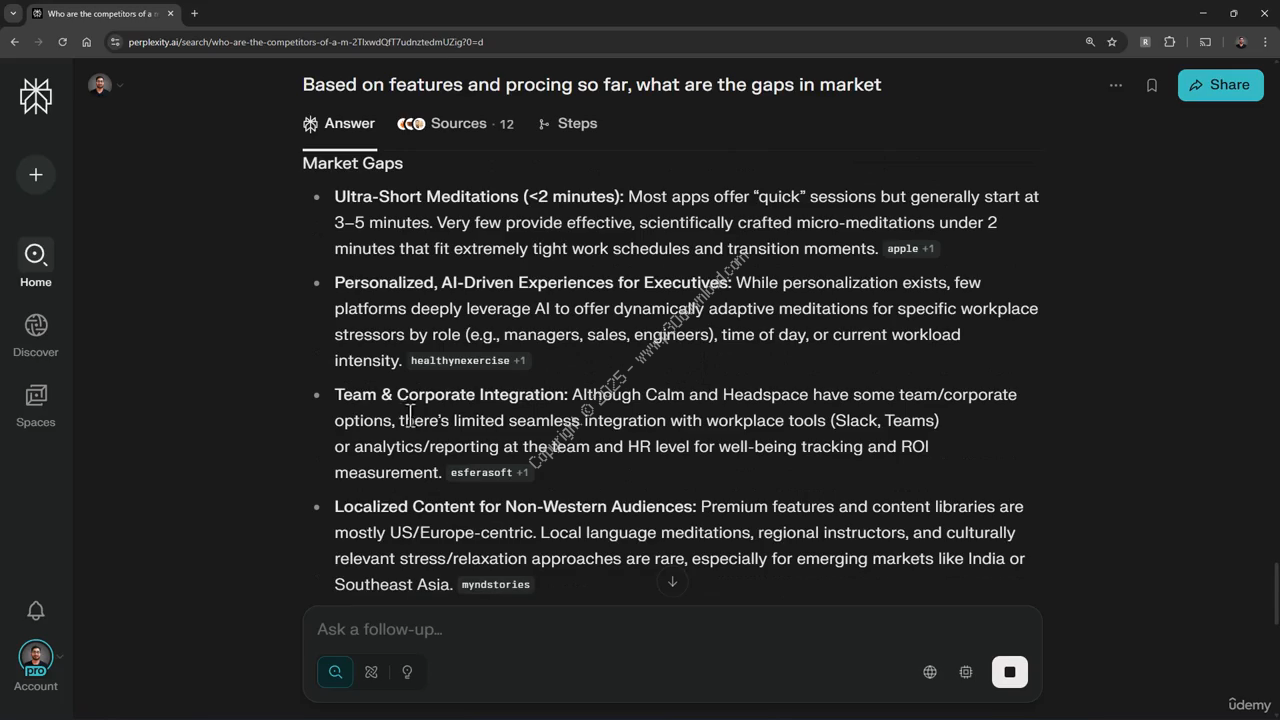The height and width of the screenshot is (720, 1280).
Task: Open the notifications bell
Action: tap(36, 610)
